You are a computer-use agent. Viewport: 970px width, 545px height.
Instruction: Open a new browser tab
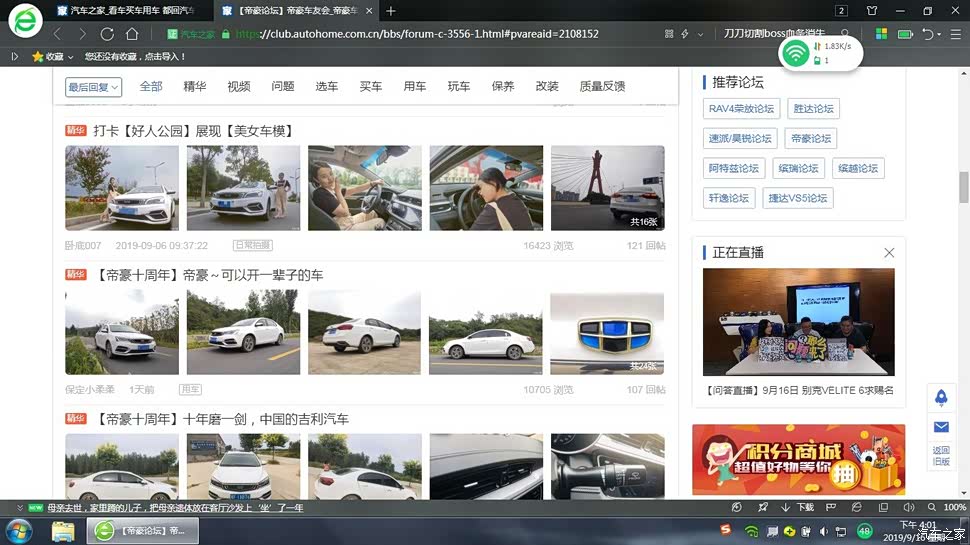(x=390, y=11)
